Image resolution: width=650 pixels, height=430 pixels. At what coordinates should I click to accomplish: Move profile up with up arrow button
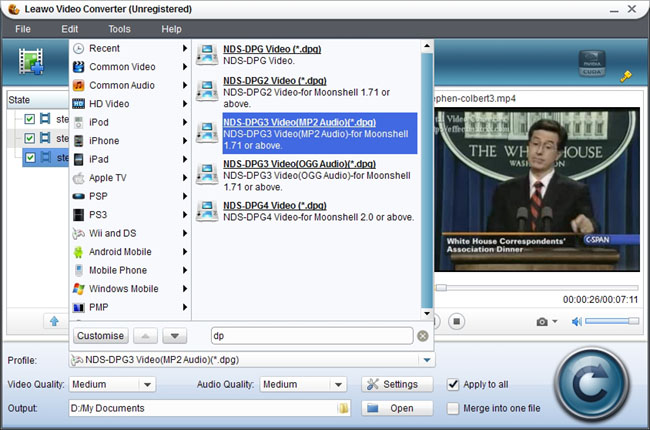click(145, 336)
